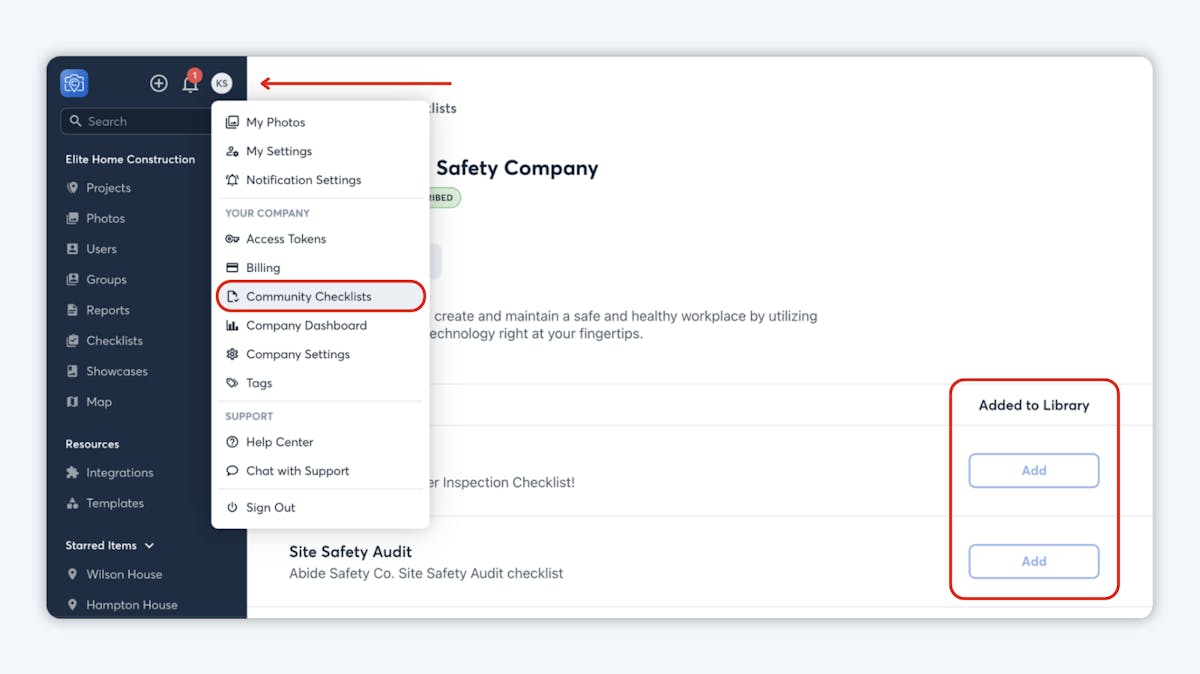The height and width of the screenshot is (674, 1200).
Task: Click the Notification Settings bell icon
Action: click(232, 180)
